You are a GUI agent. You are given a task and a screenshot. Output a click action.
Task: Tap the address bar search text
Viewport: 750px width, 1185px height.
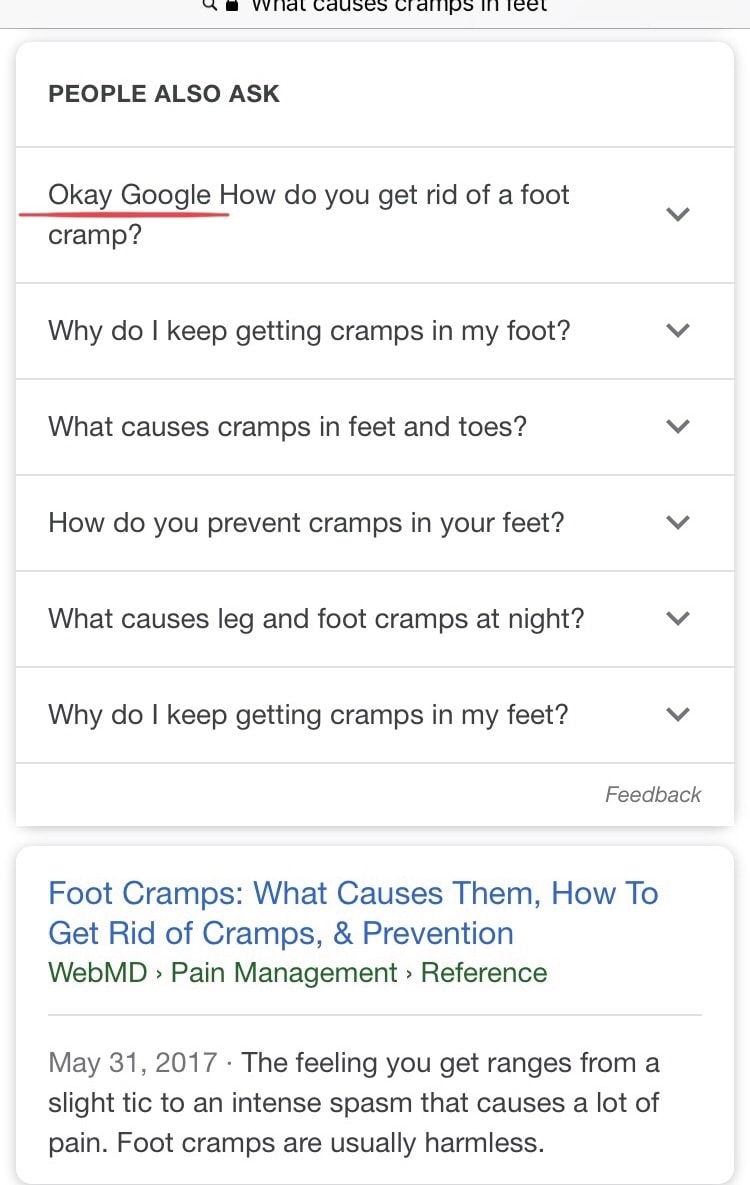398,6
